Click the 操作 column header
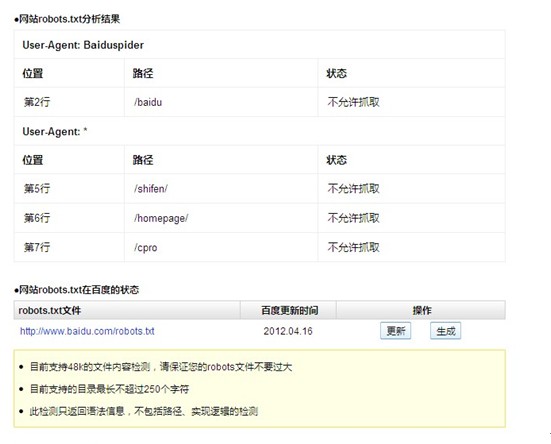Image resolution: width=551 pixels, height=444 pixels. [421, 310]
